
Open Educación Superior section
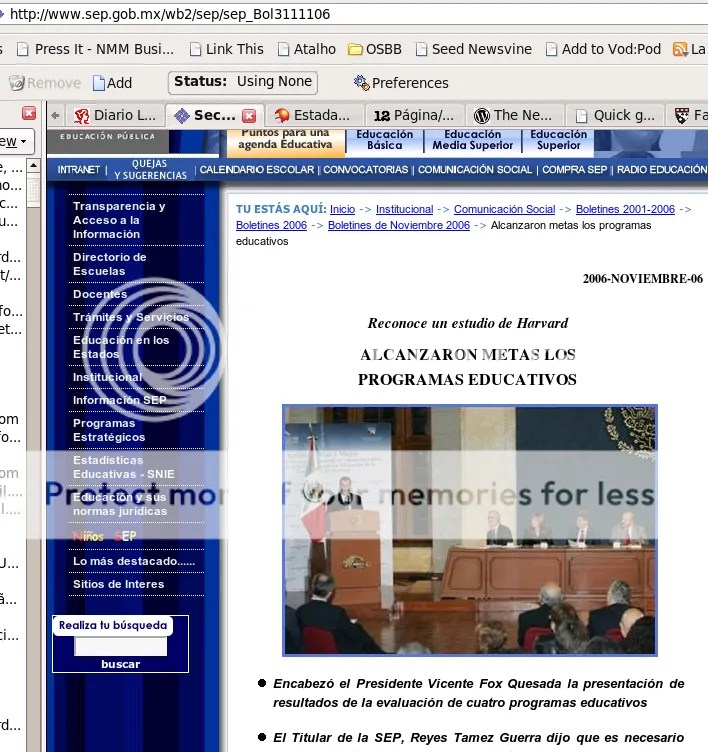point(558,141)
